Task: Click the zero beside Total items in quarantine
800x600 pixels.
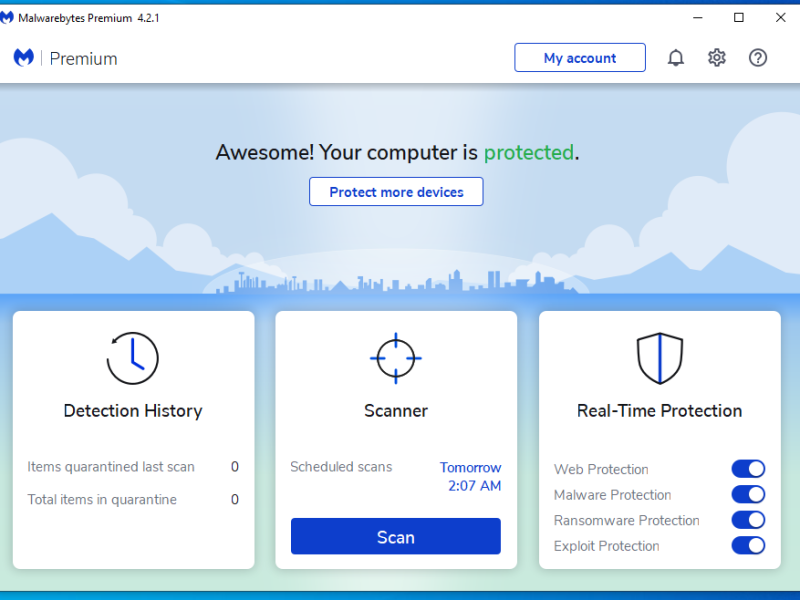Action: 235,499
